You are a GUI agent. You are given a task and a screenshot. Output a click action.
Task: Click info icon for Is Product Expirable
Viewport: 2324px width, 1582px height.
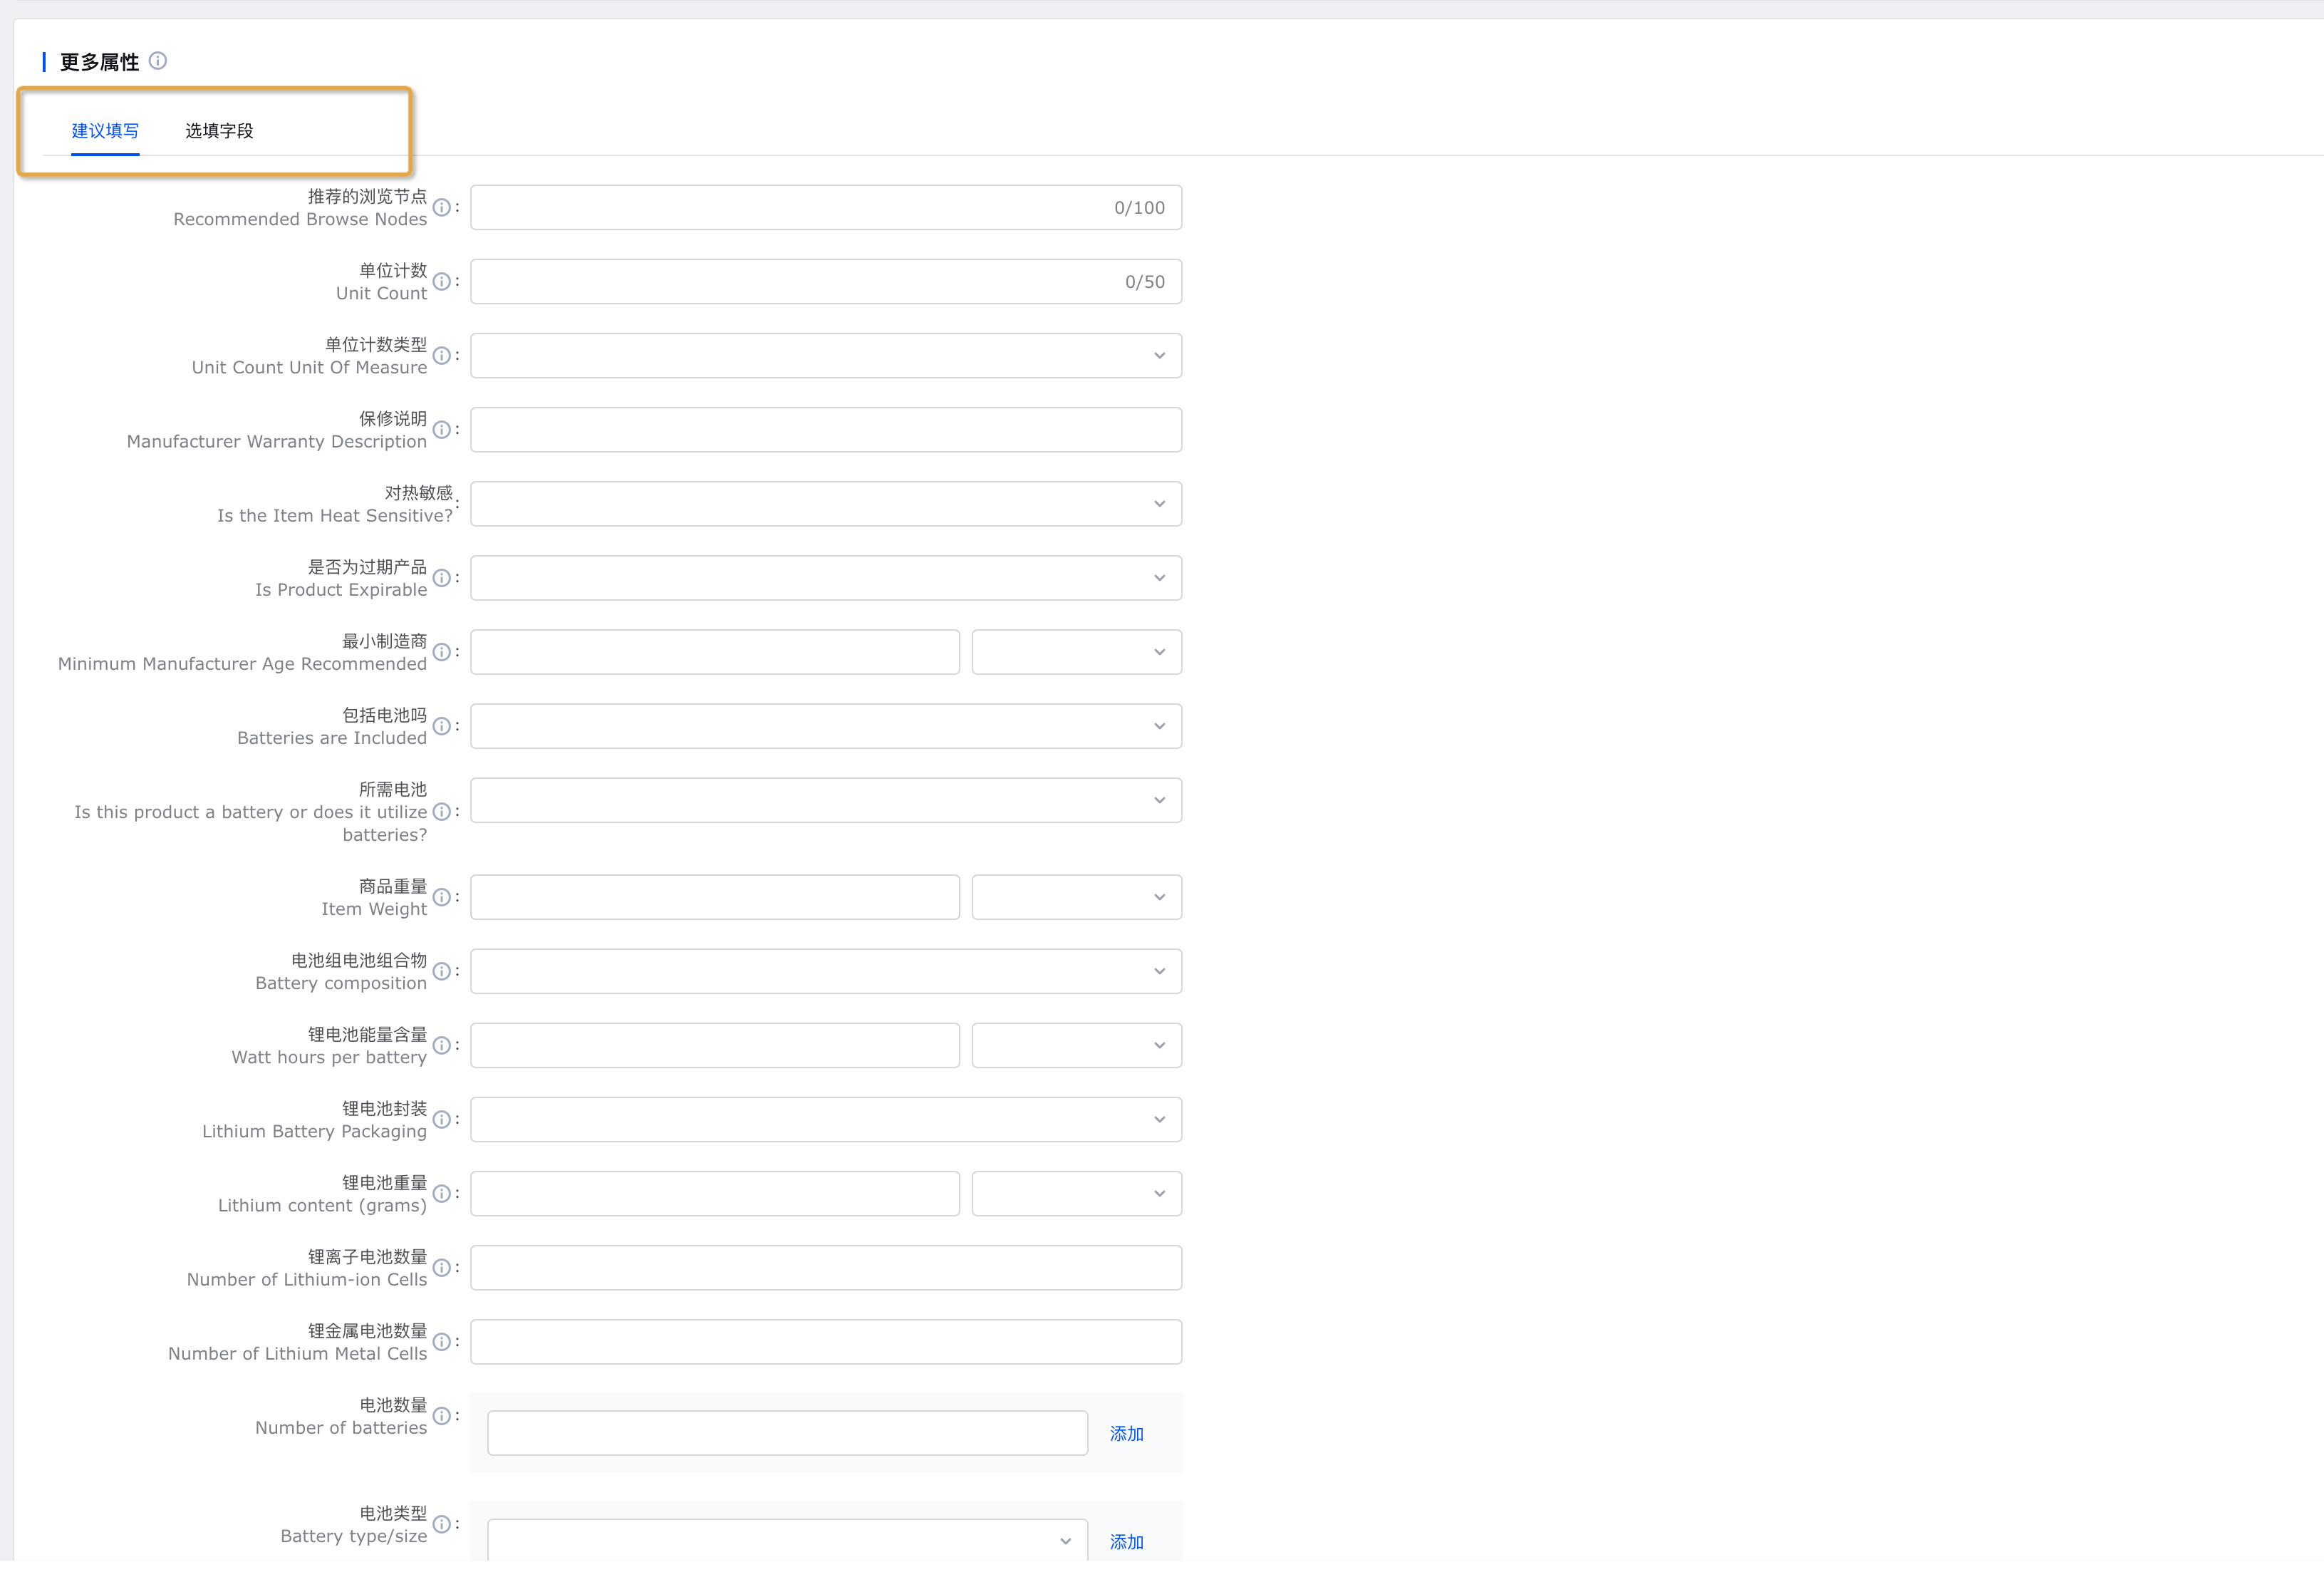point(441,578)
